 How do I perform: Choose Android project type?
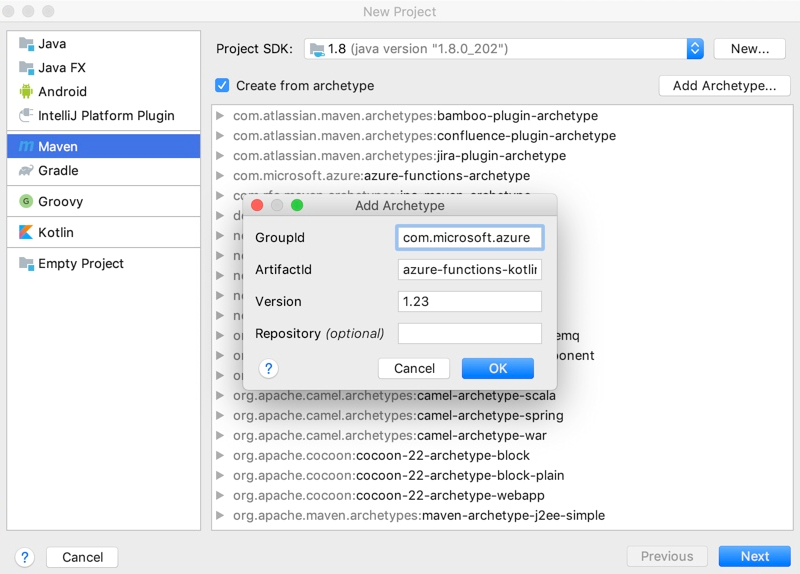pos(104,92)
